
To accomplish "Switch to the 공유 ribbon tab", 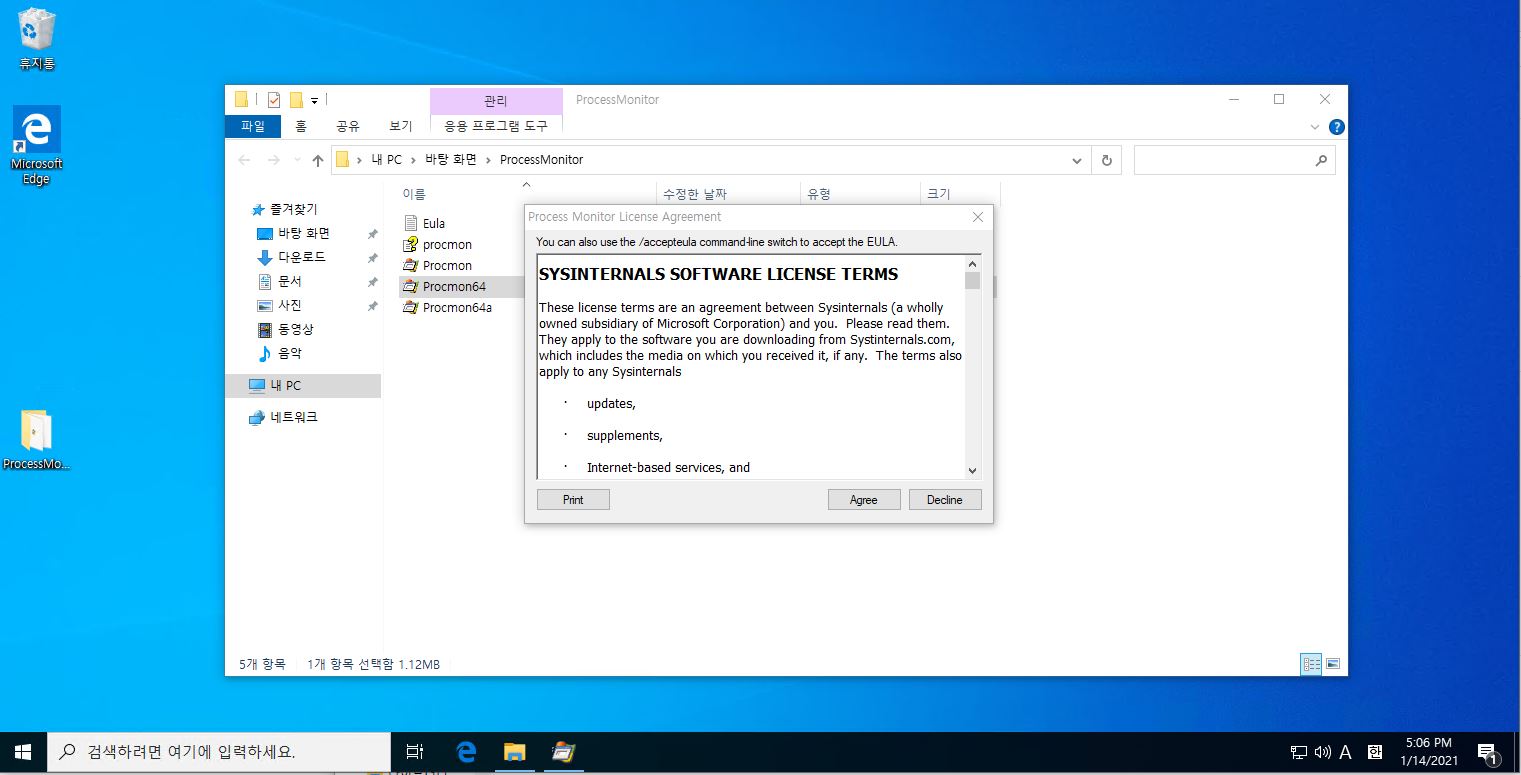I will (347, 126).
